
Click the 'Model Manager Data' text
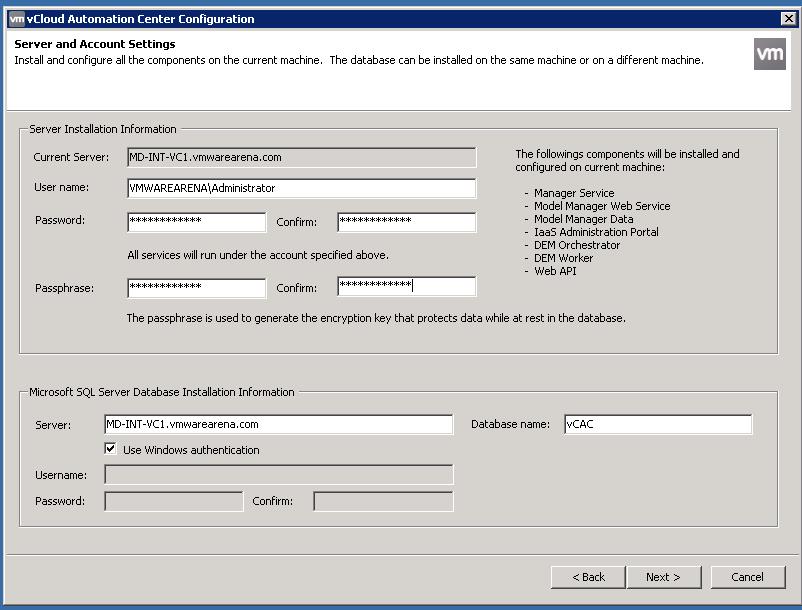(x=584, y=219)
